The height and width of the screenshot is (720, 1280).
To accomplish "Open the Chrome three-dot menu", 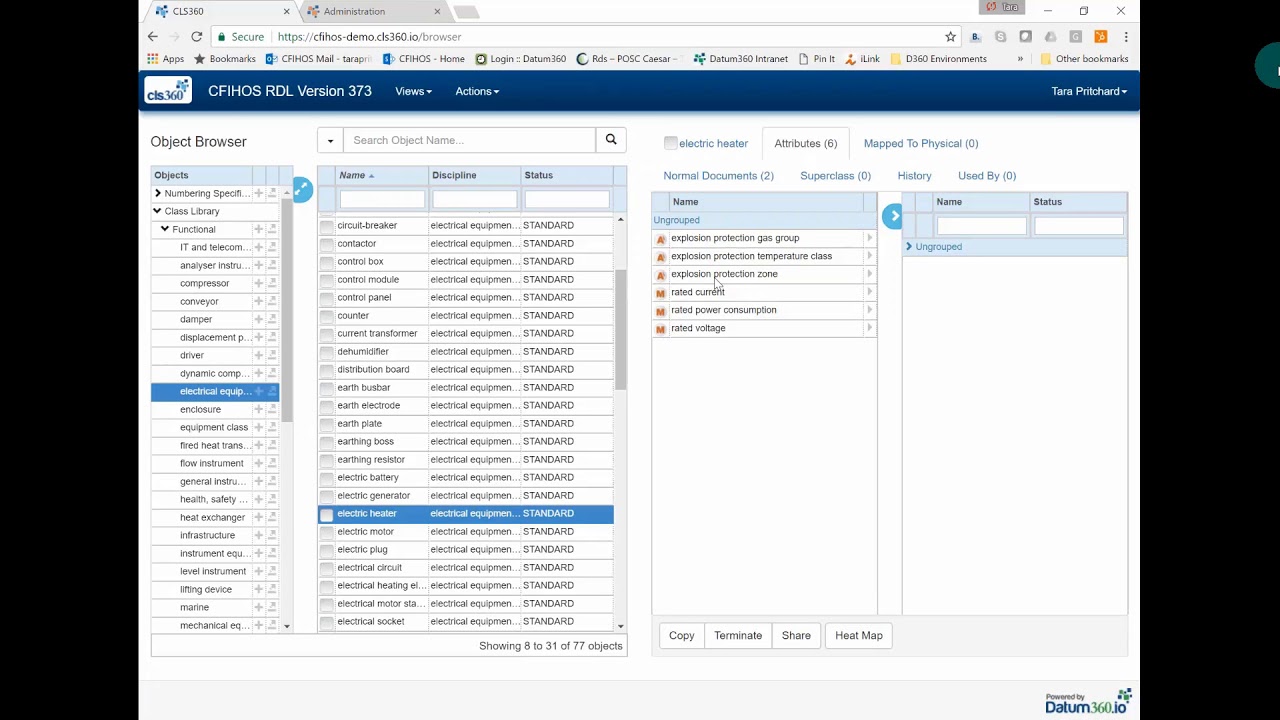I will coord(1126,37).
